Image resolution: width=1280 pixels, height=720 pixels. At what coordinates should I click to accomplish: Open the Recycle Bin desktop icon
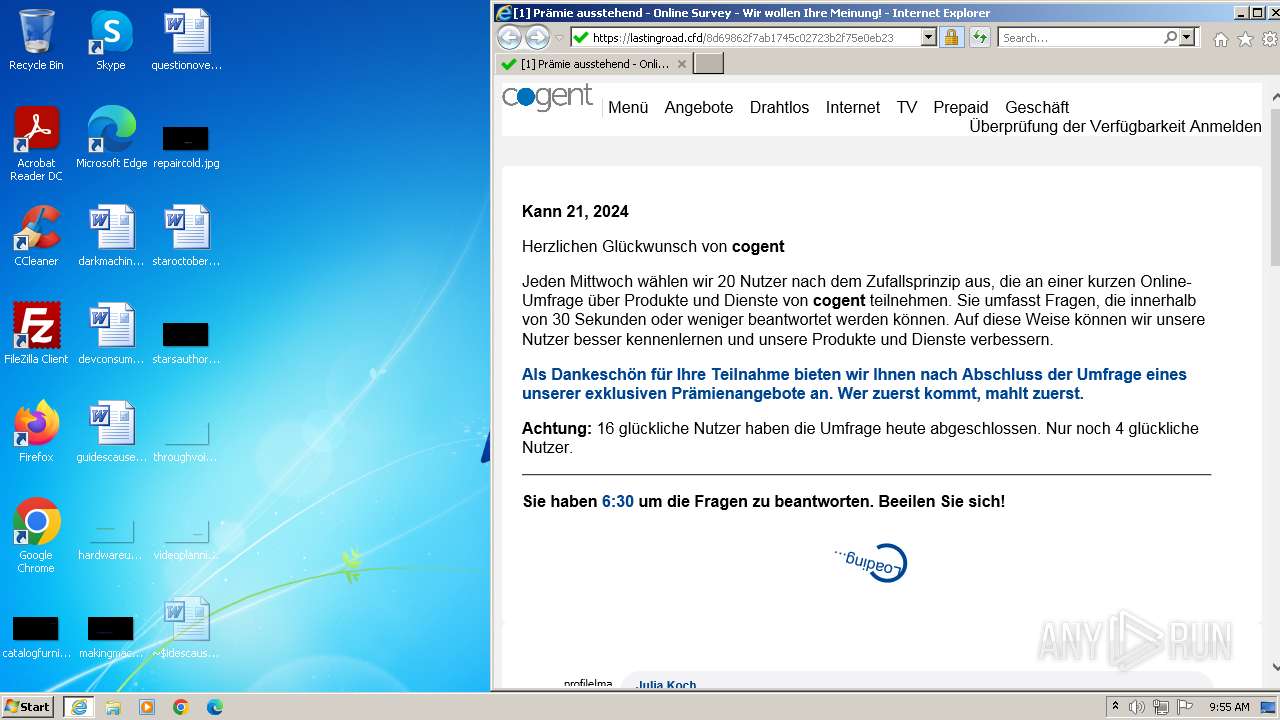36,40
